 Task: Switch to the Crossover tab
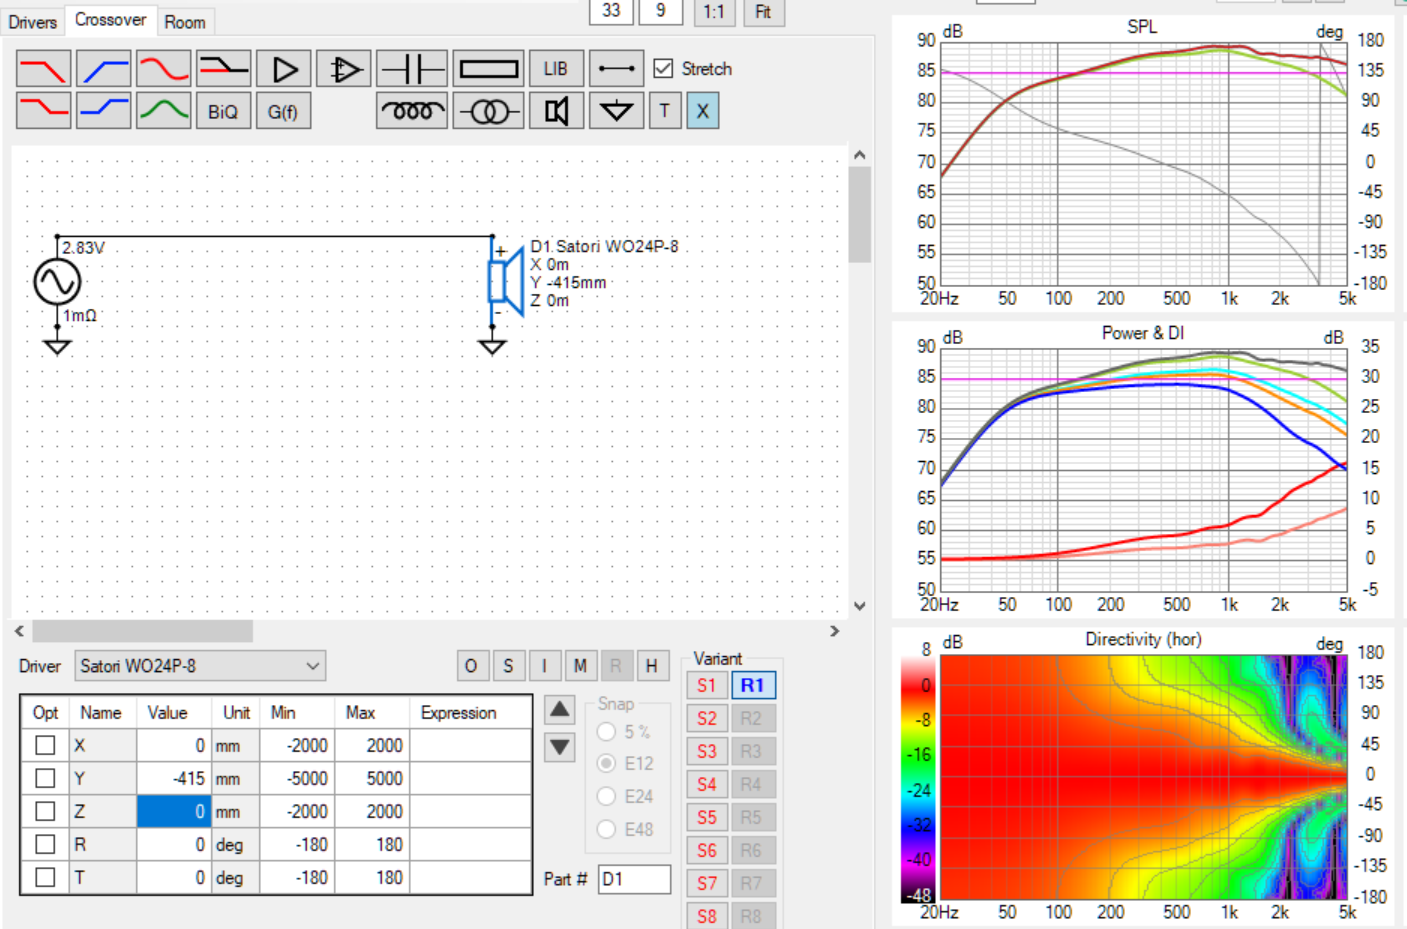pyautogui.click(x=110, y=19)
